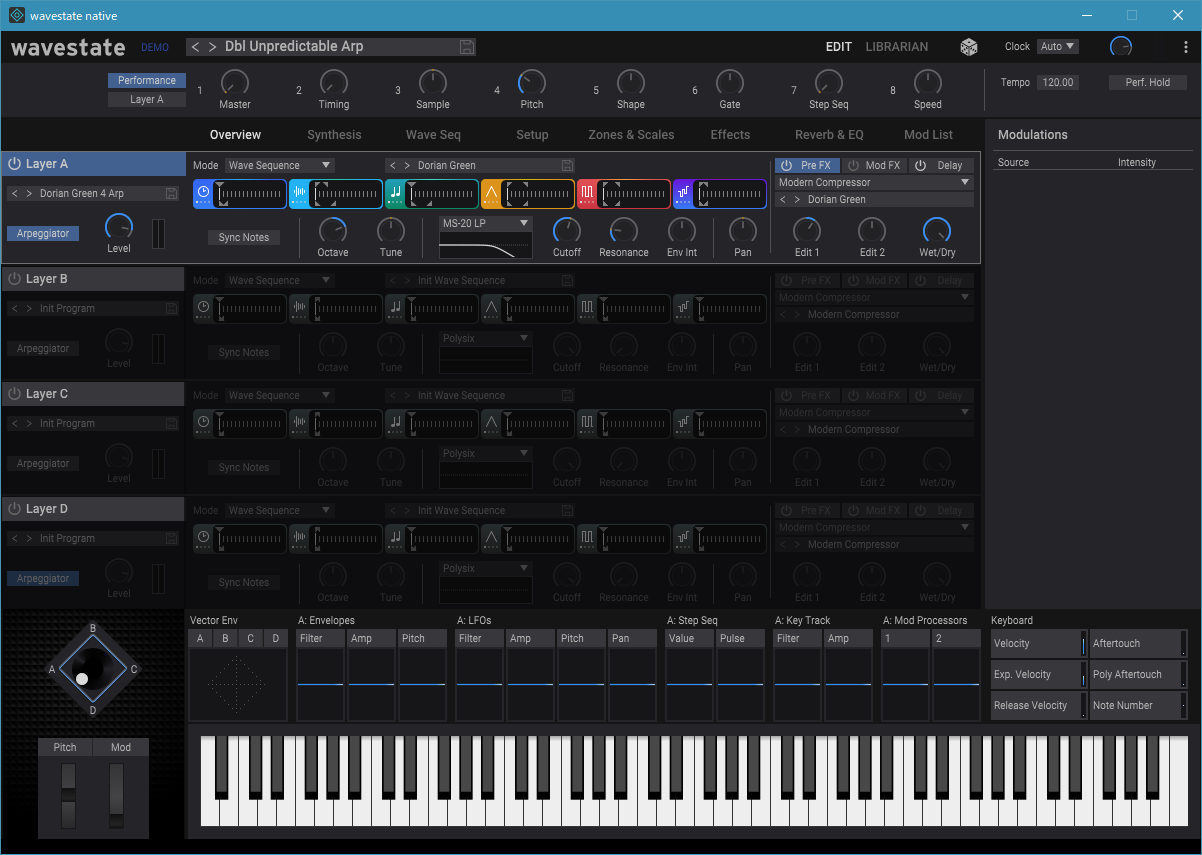Click the randomize dice icon
The width and height of the screenshot is (1202, 855).
click(x=969, y=47)
